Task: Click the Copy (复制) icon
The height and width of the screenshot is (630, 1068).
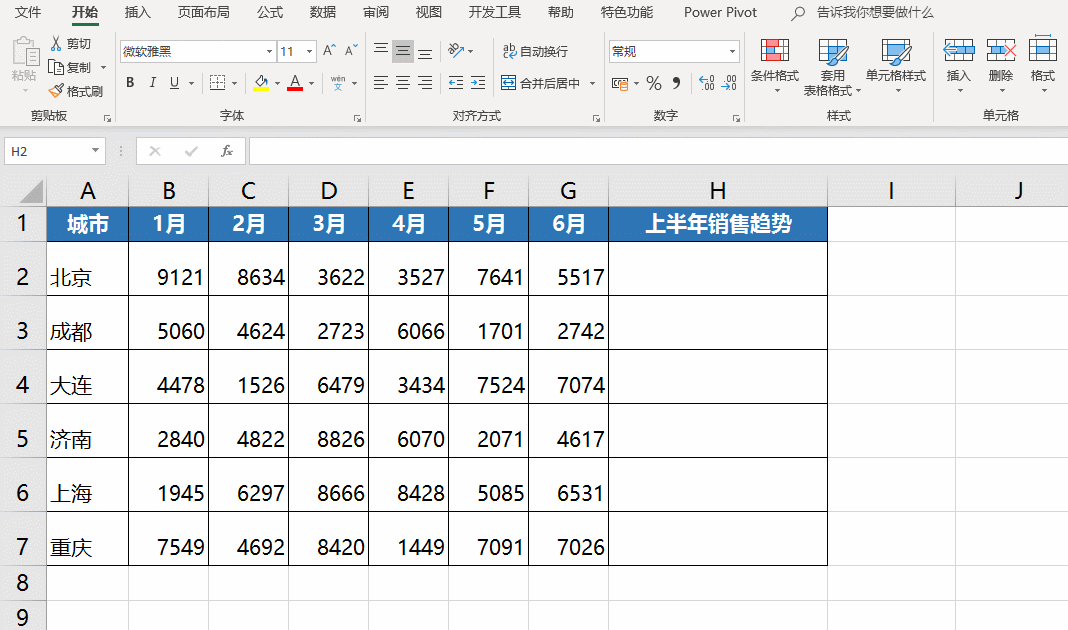Action: (56, 67)
